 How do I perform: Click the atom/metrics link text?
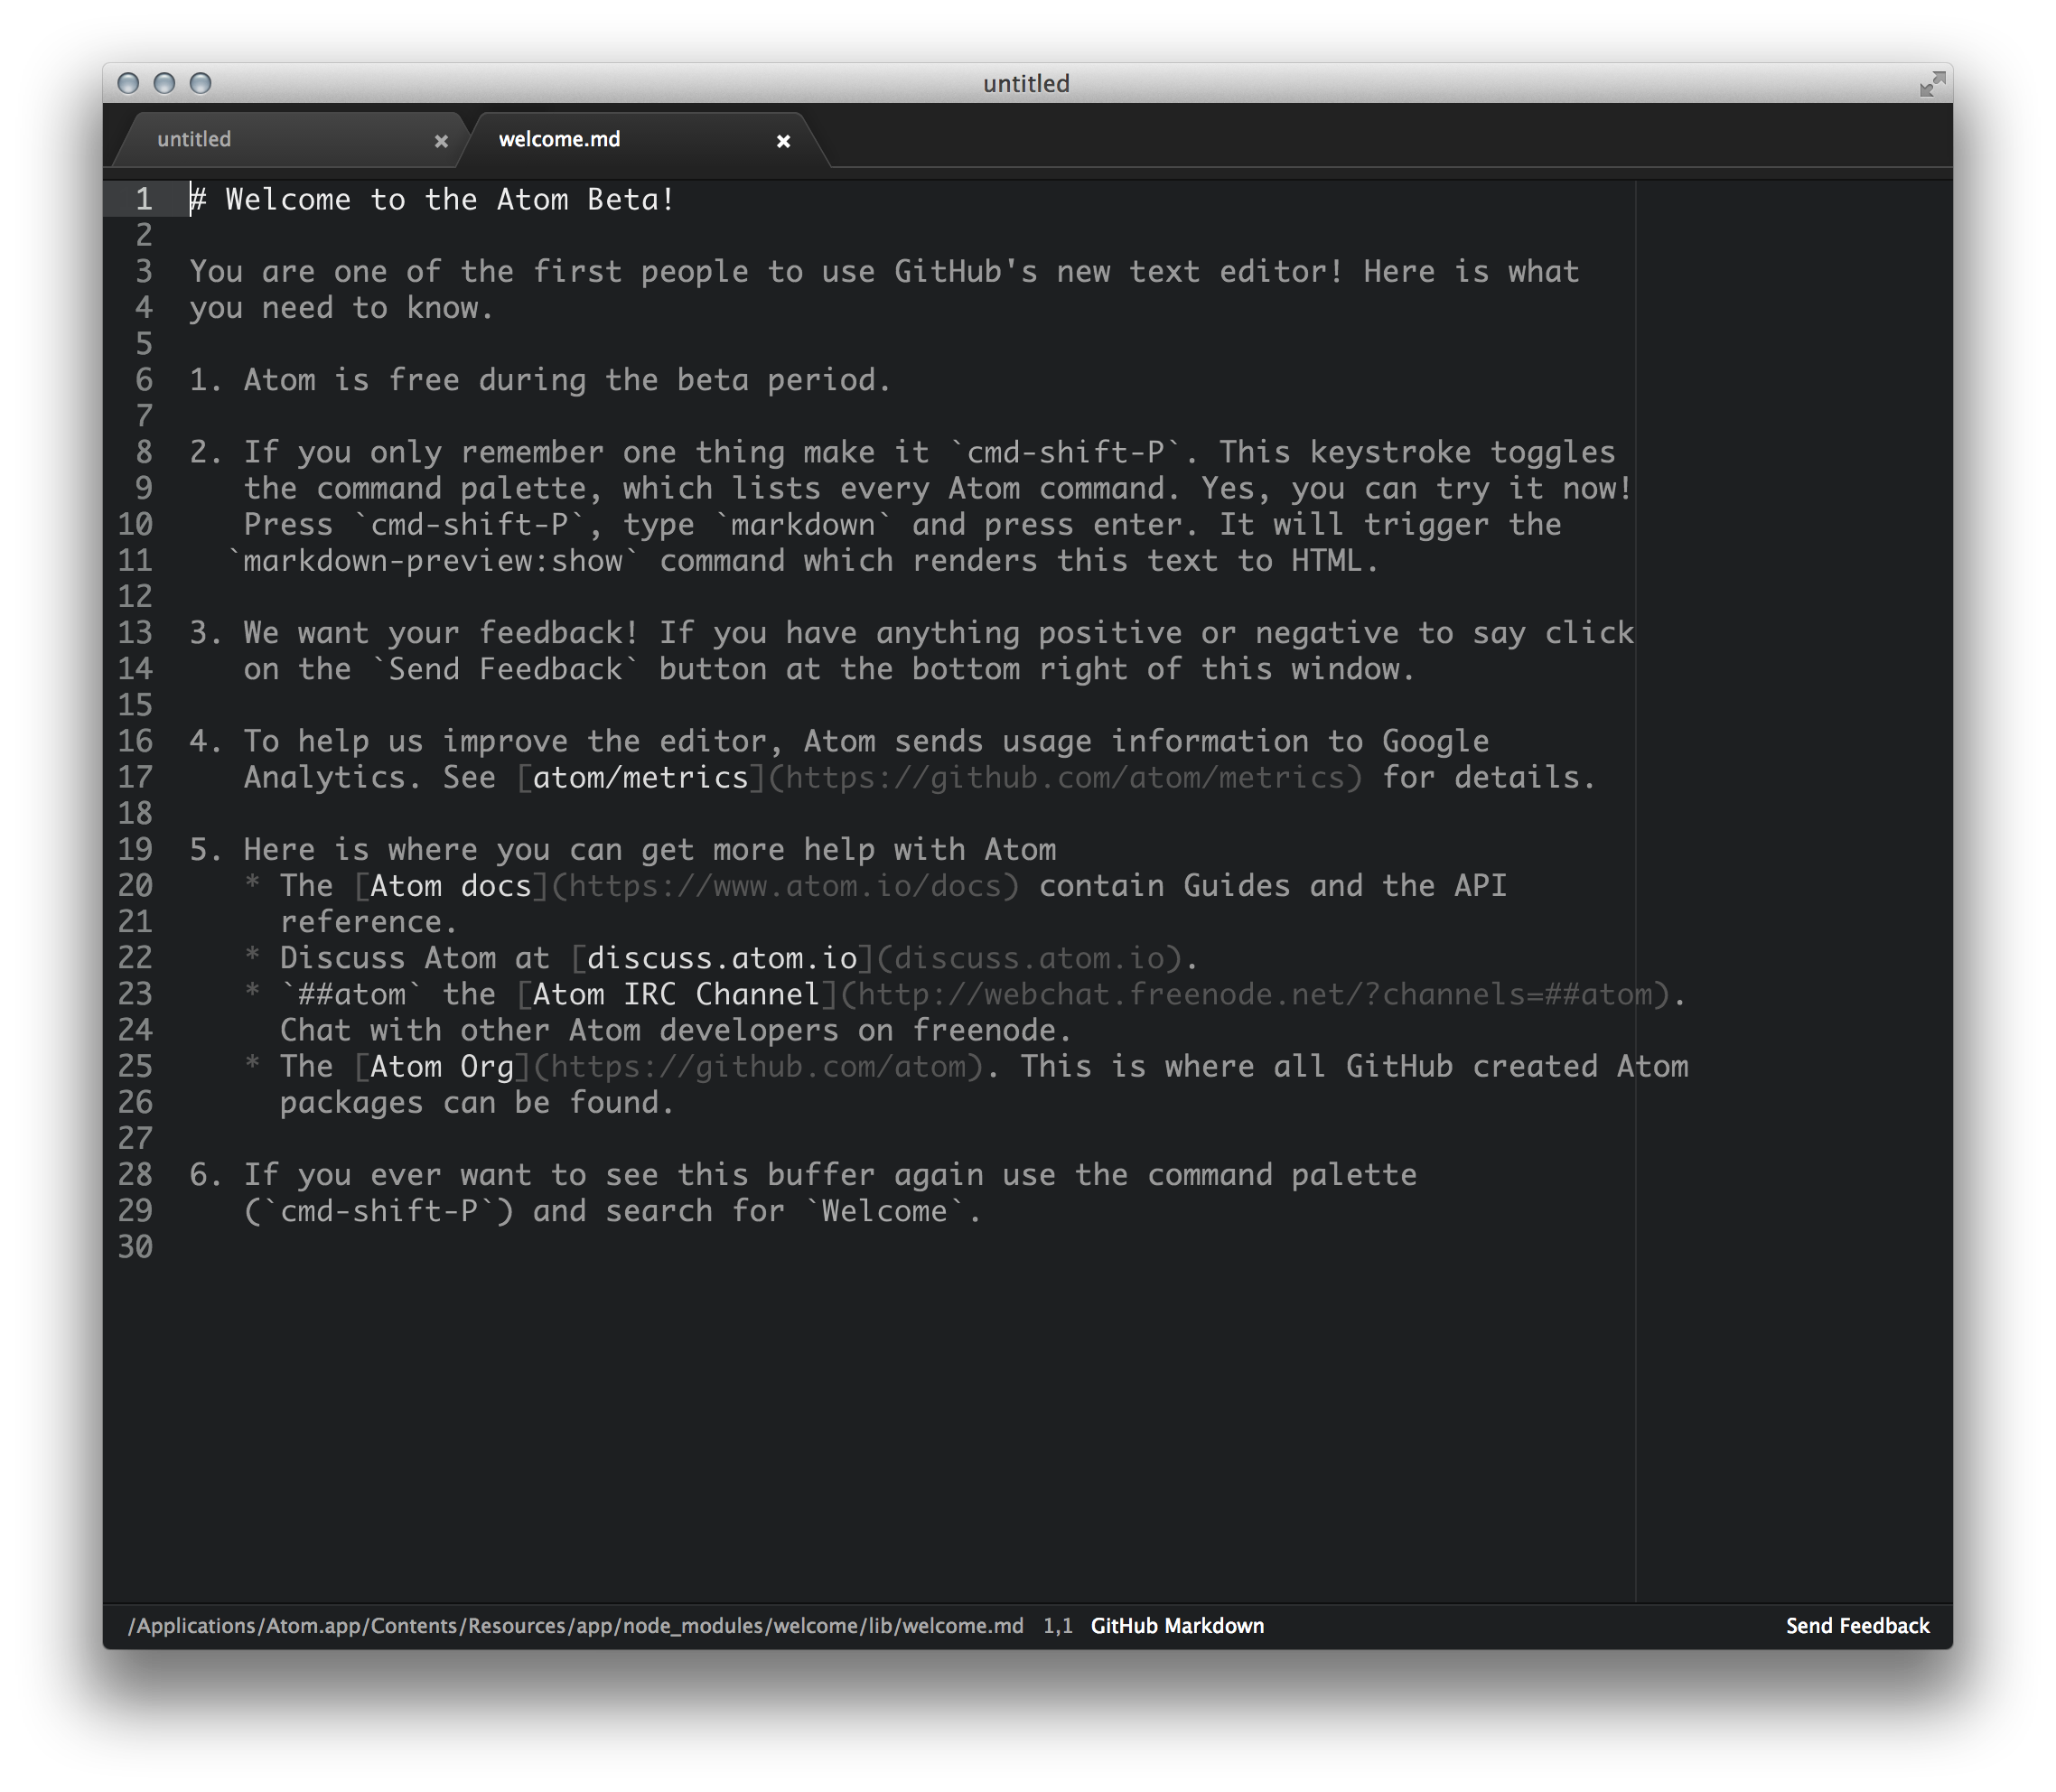tap(640, 777)
